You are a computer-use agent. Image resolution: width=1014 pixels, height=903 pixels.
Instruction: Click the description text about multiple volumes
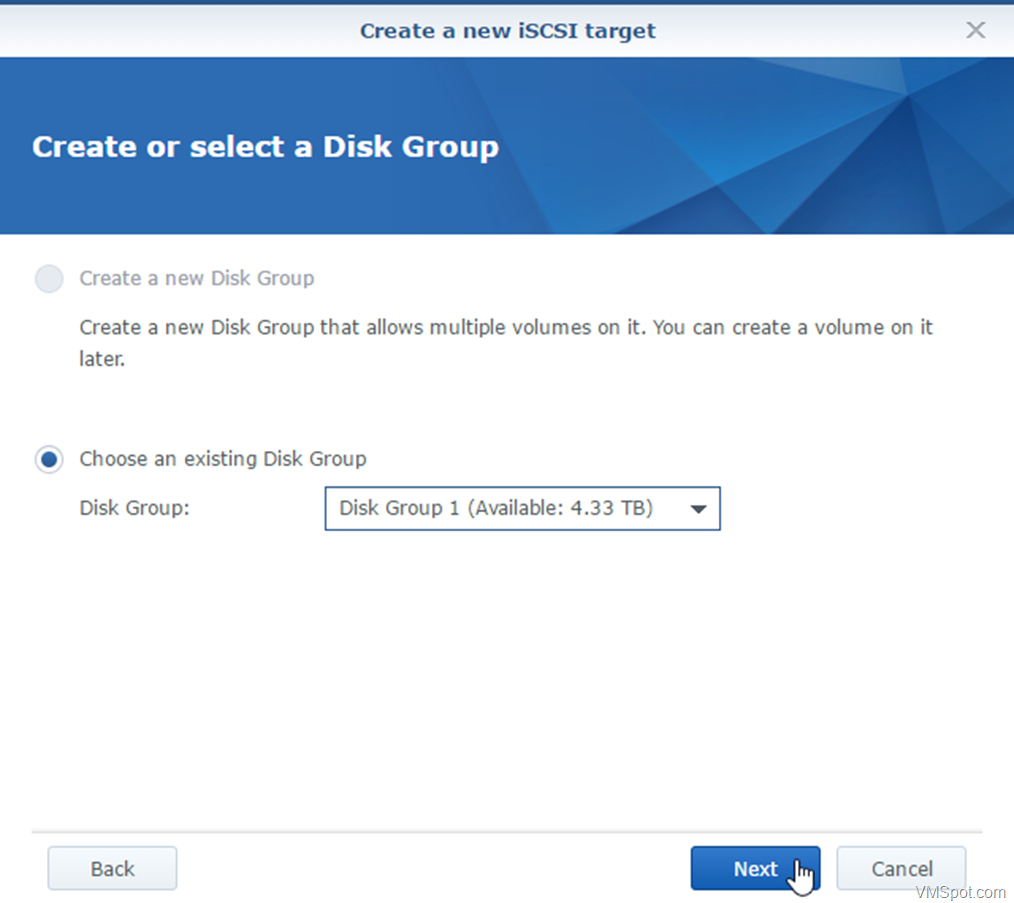[x=505, y=343]
